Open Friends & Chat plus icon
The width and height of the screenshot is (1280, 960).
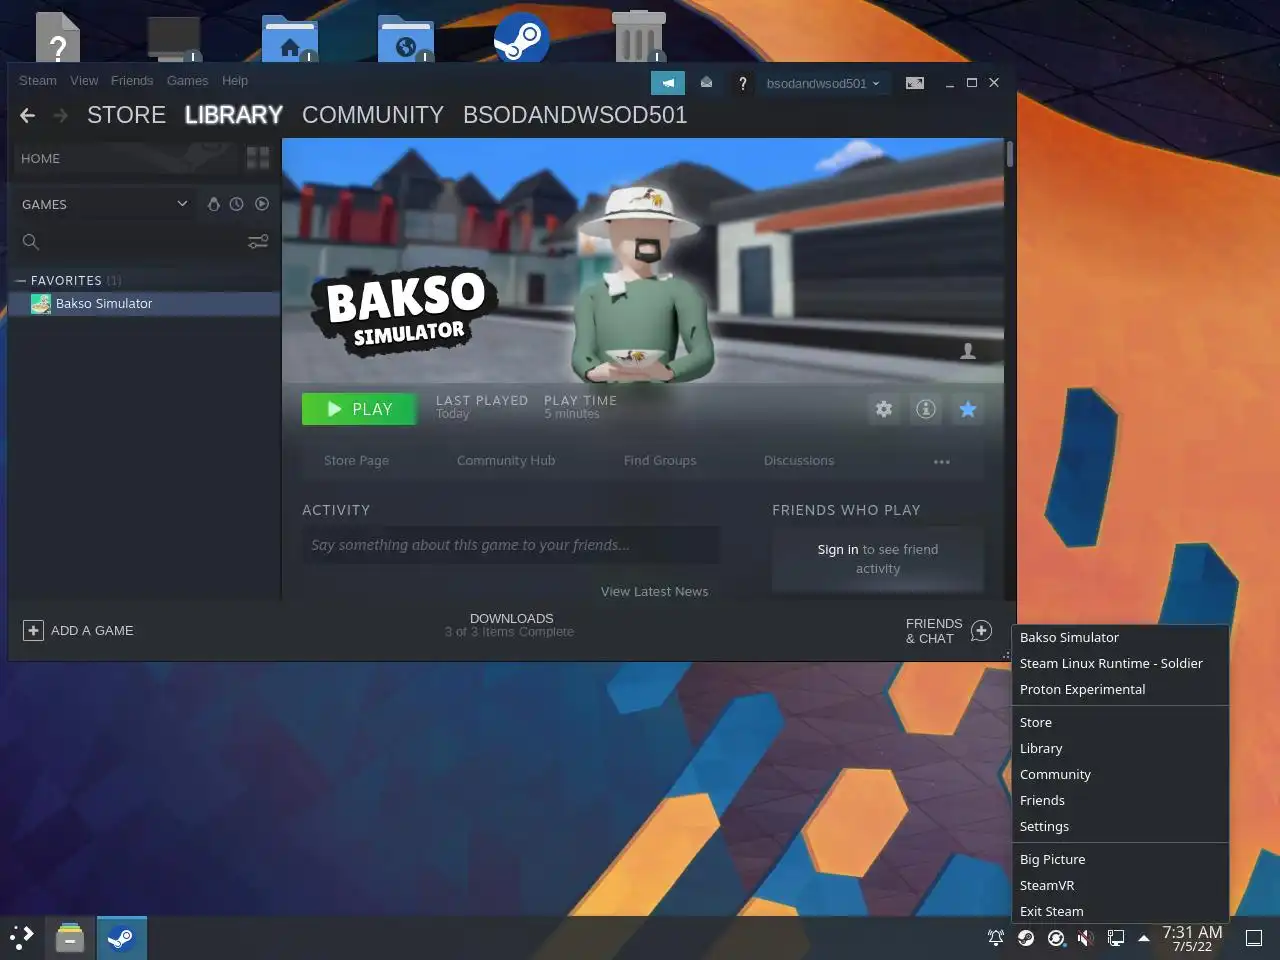(981, 631)
